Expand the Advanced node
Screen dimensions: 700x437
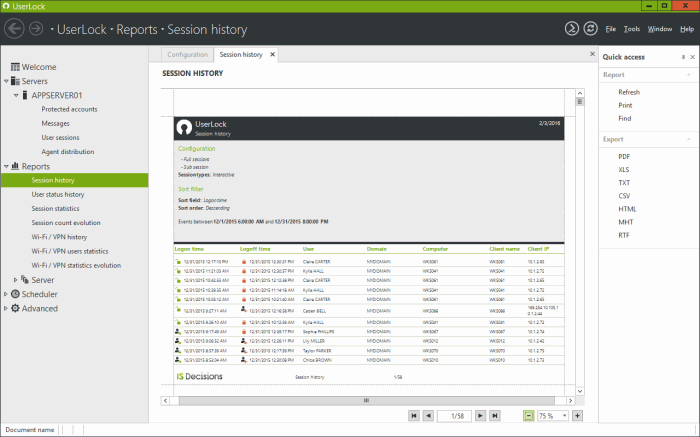[5, 308]
